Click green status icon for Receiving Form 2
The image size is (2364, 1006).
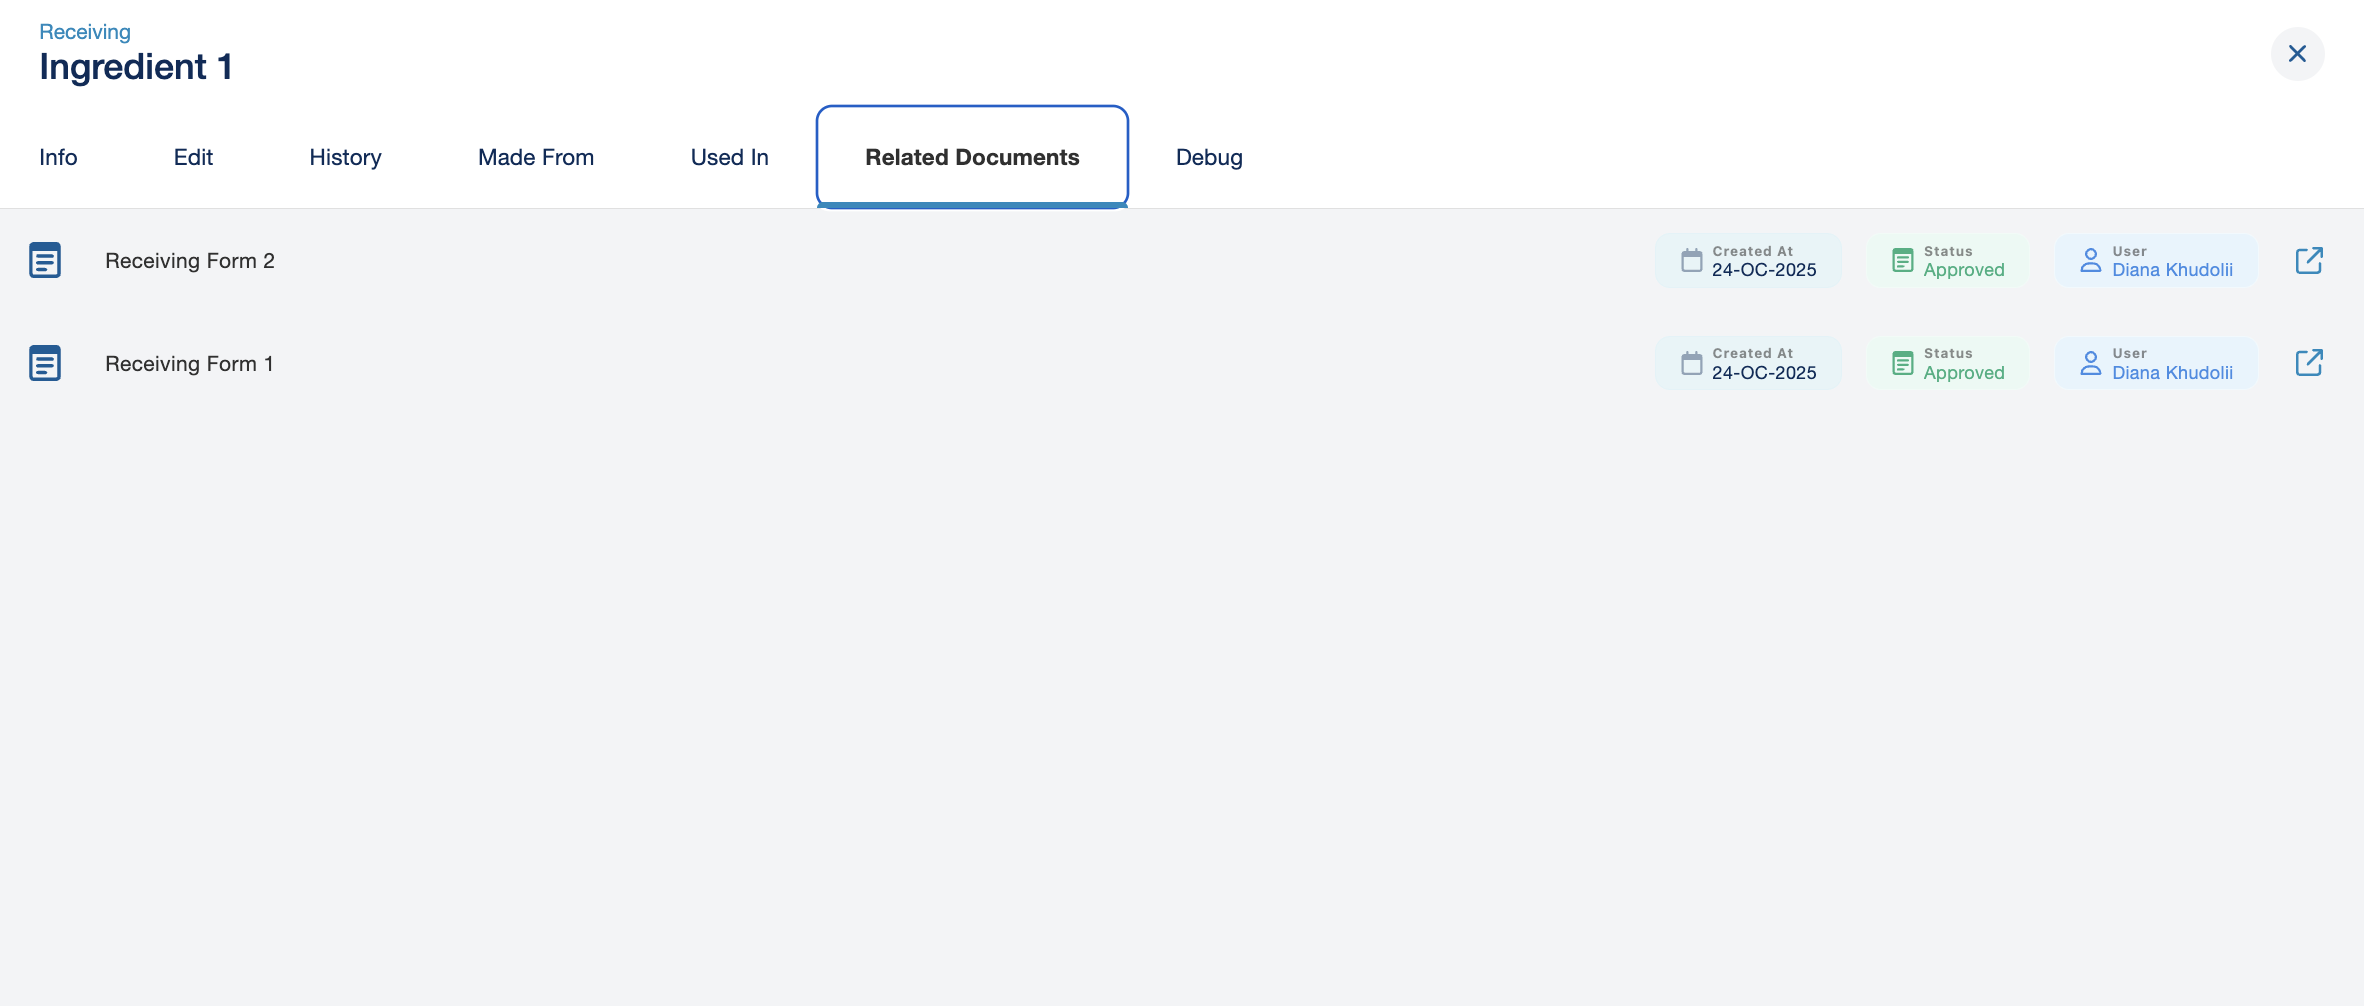1902,260
